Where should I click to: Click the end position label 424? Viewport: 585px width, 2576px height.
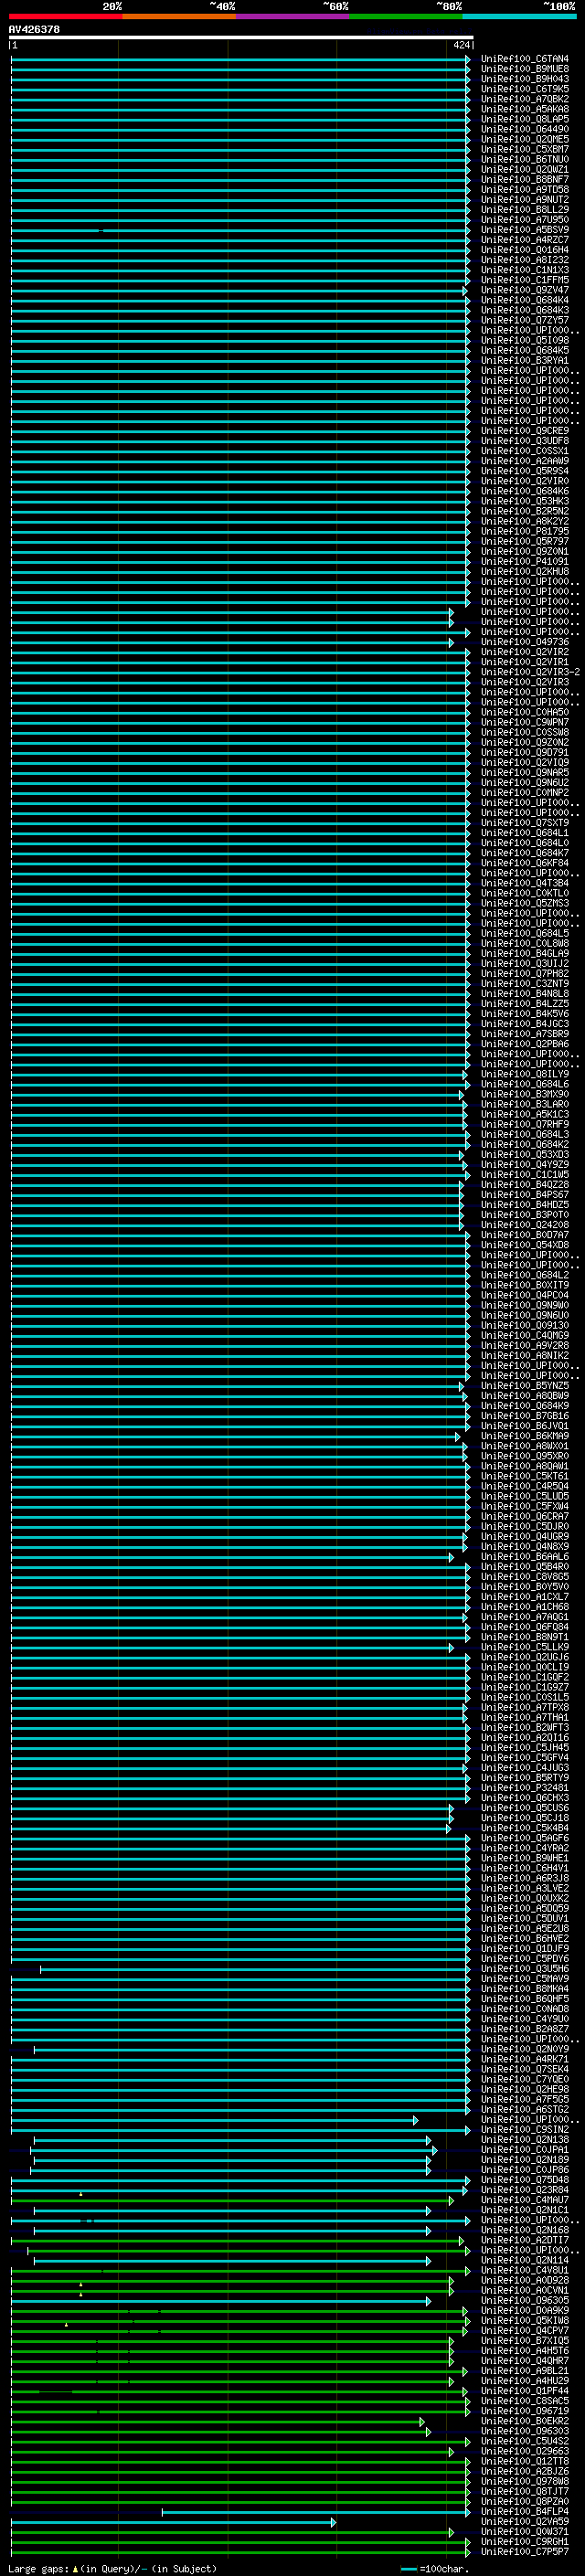click(461, 45)
